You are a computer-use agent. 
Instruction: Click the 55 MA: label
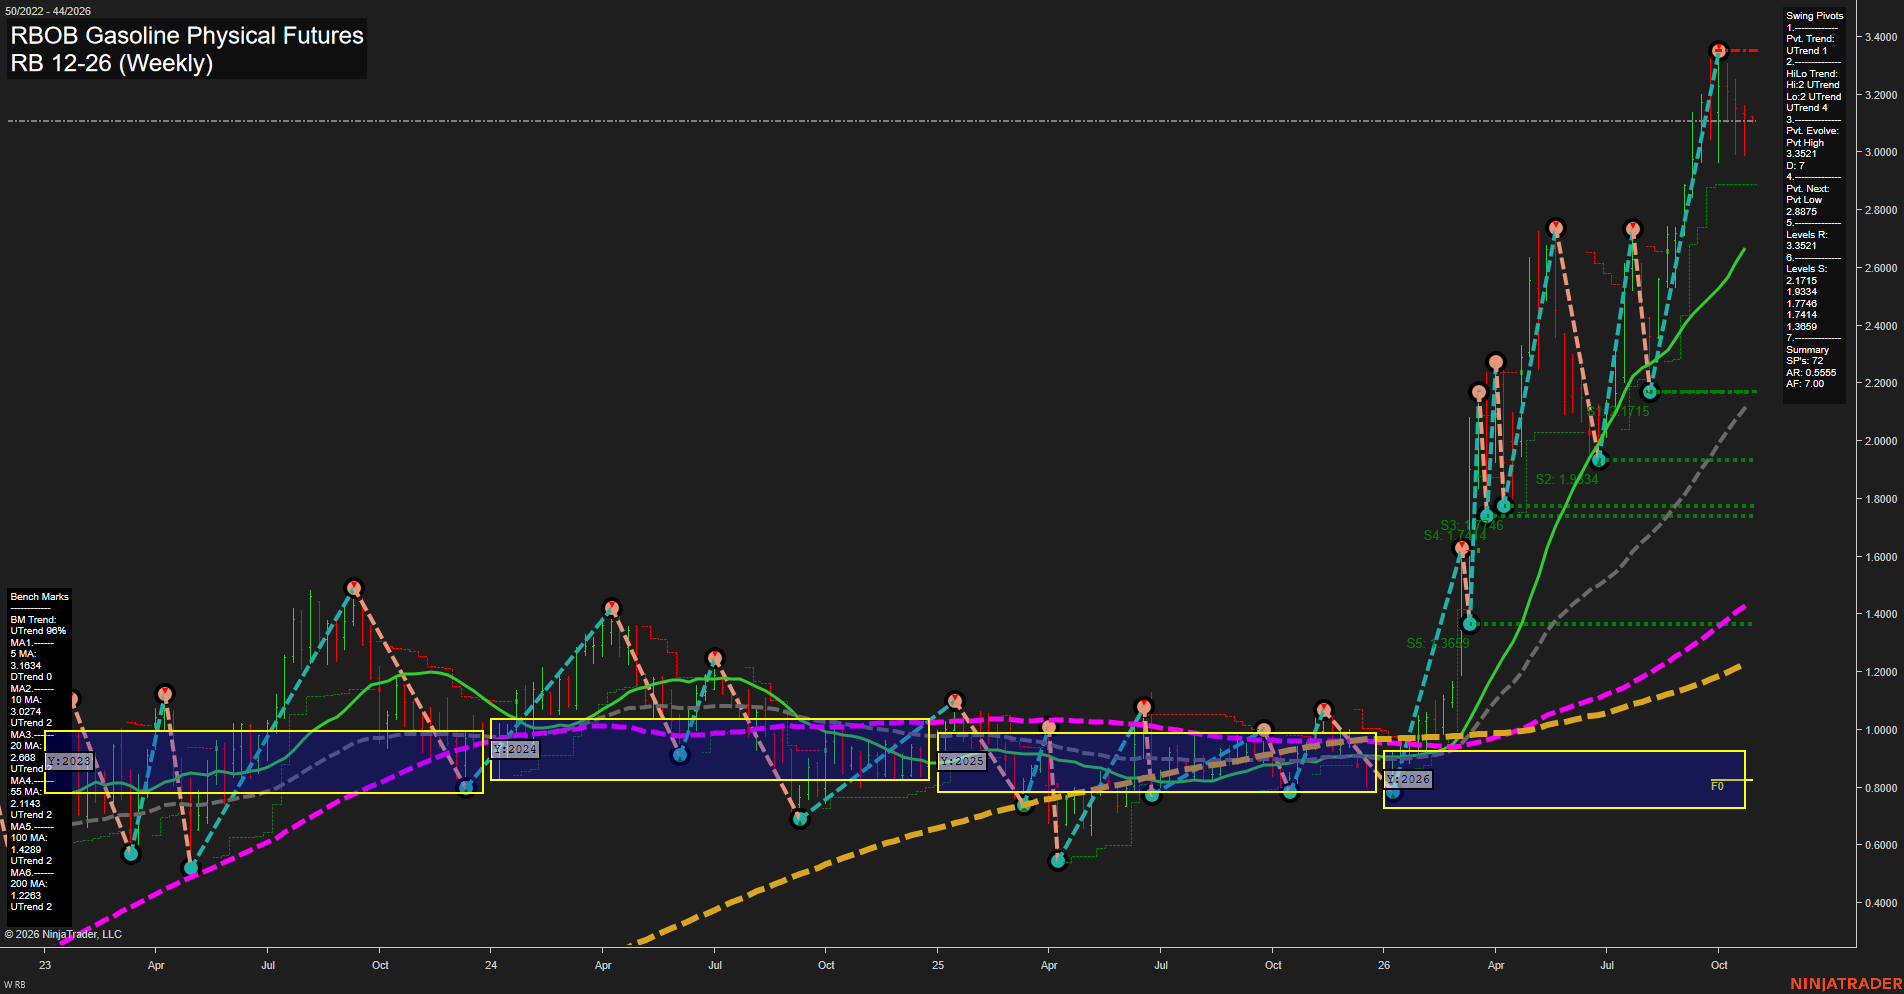(x=26, y=792)
